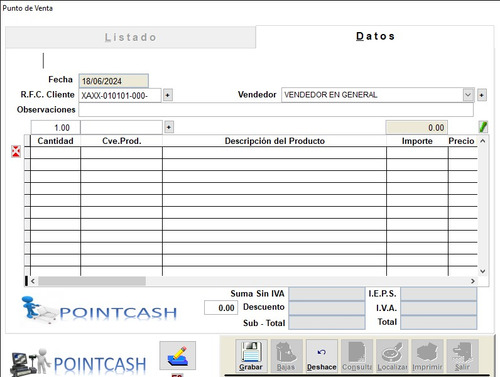Click the Deshace undo button
Viewport: 500px width, 377px height.
[322, 356]
